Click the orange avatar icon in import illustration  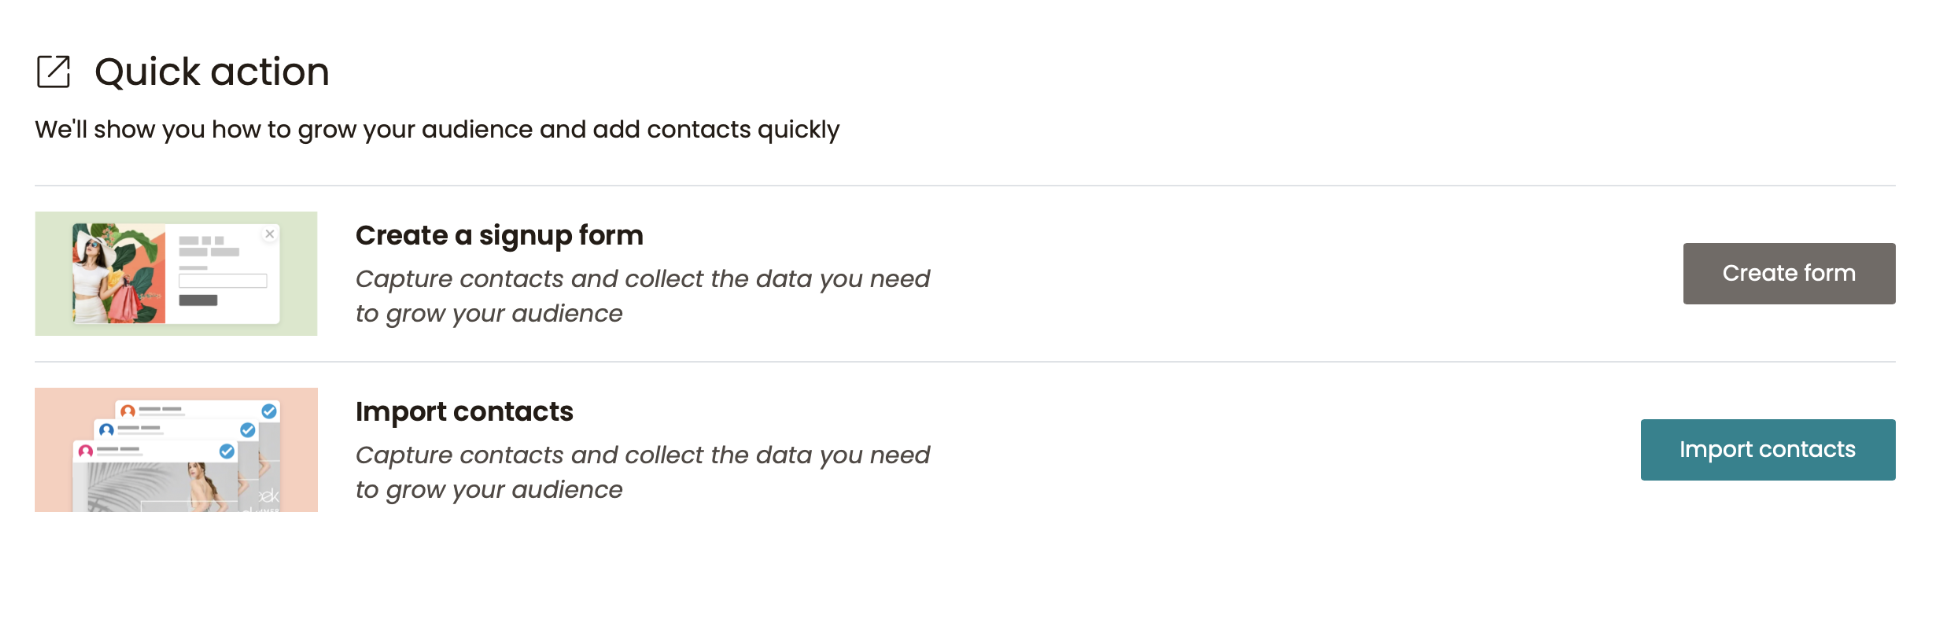pyautogui.click(x=127, y=411)
